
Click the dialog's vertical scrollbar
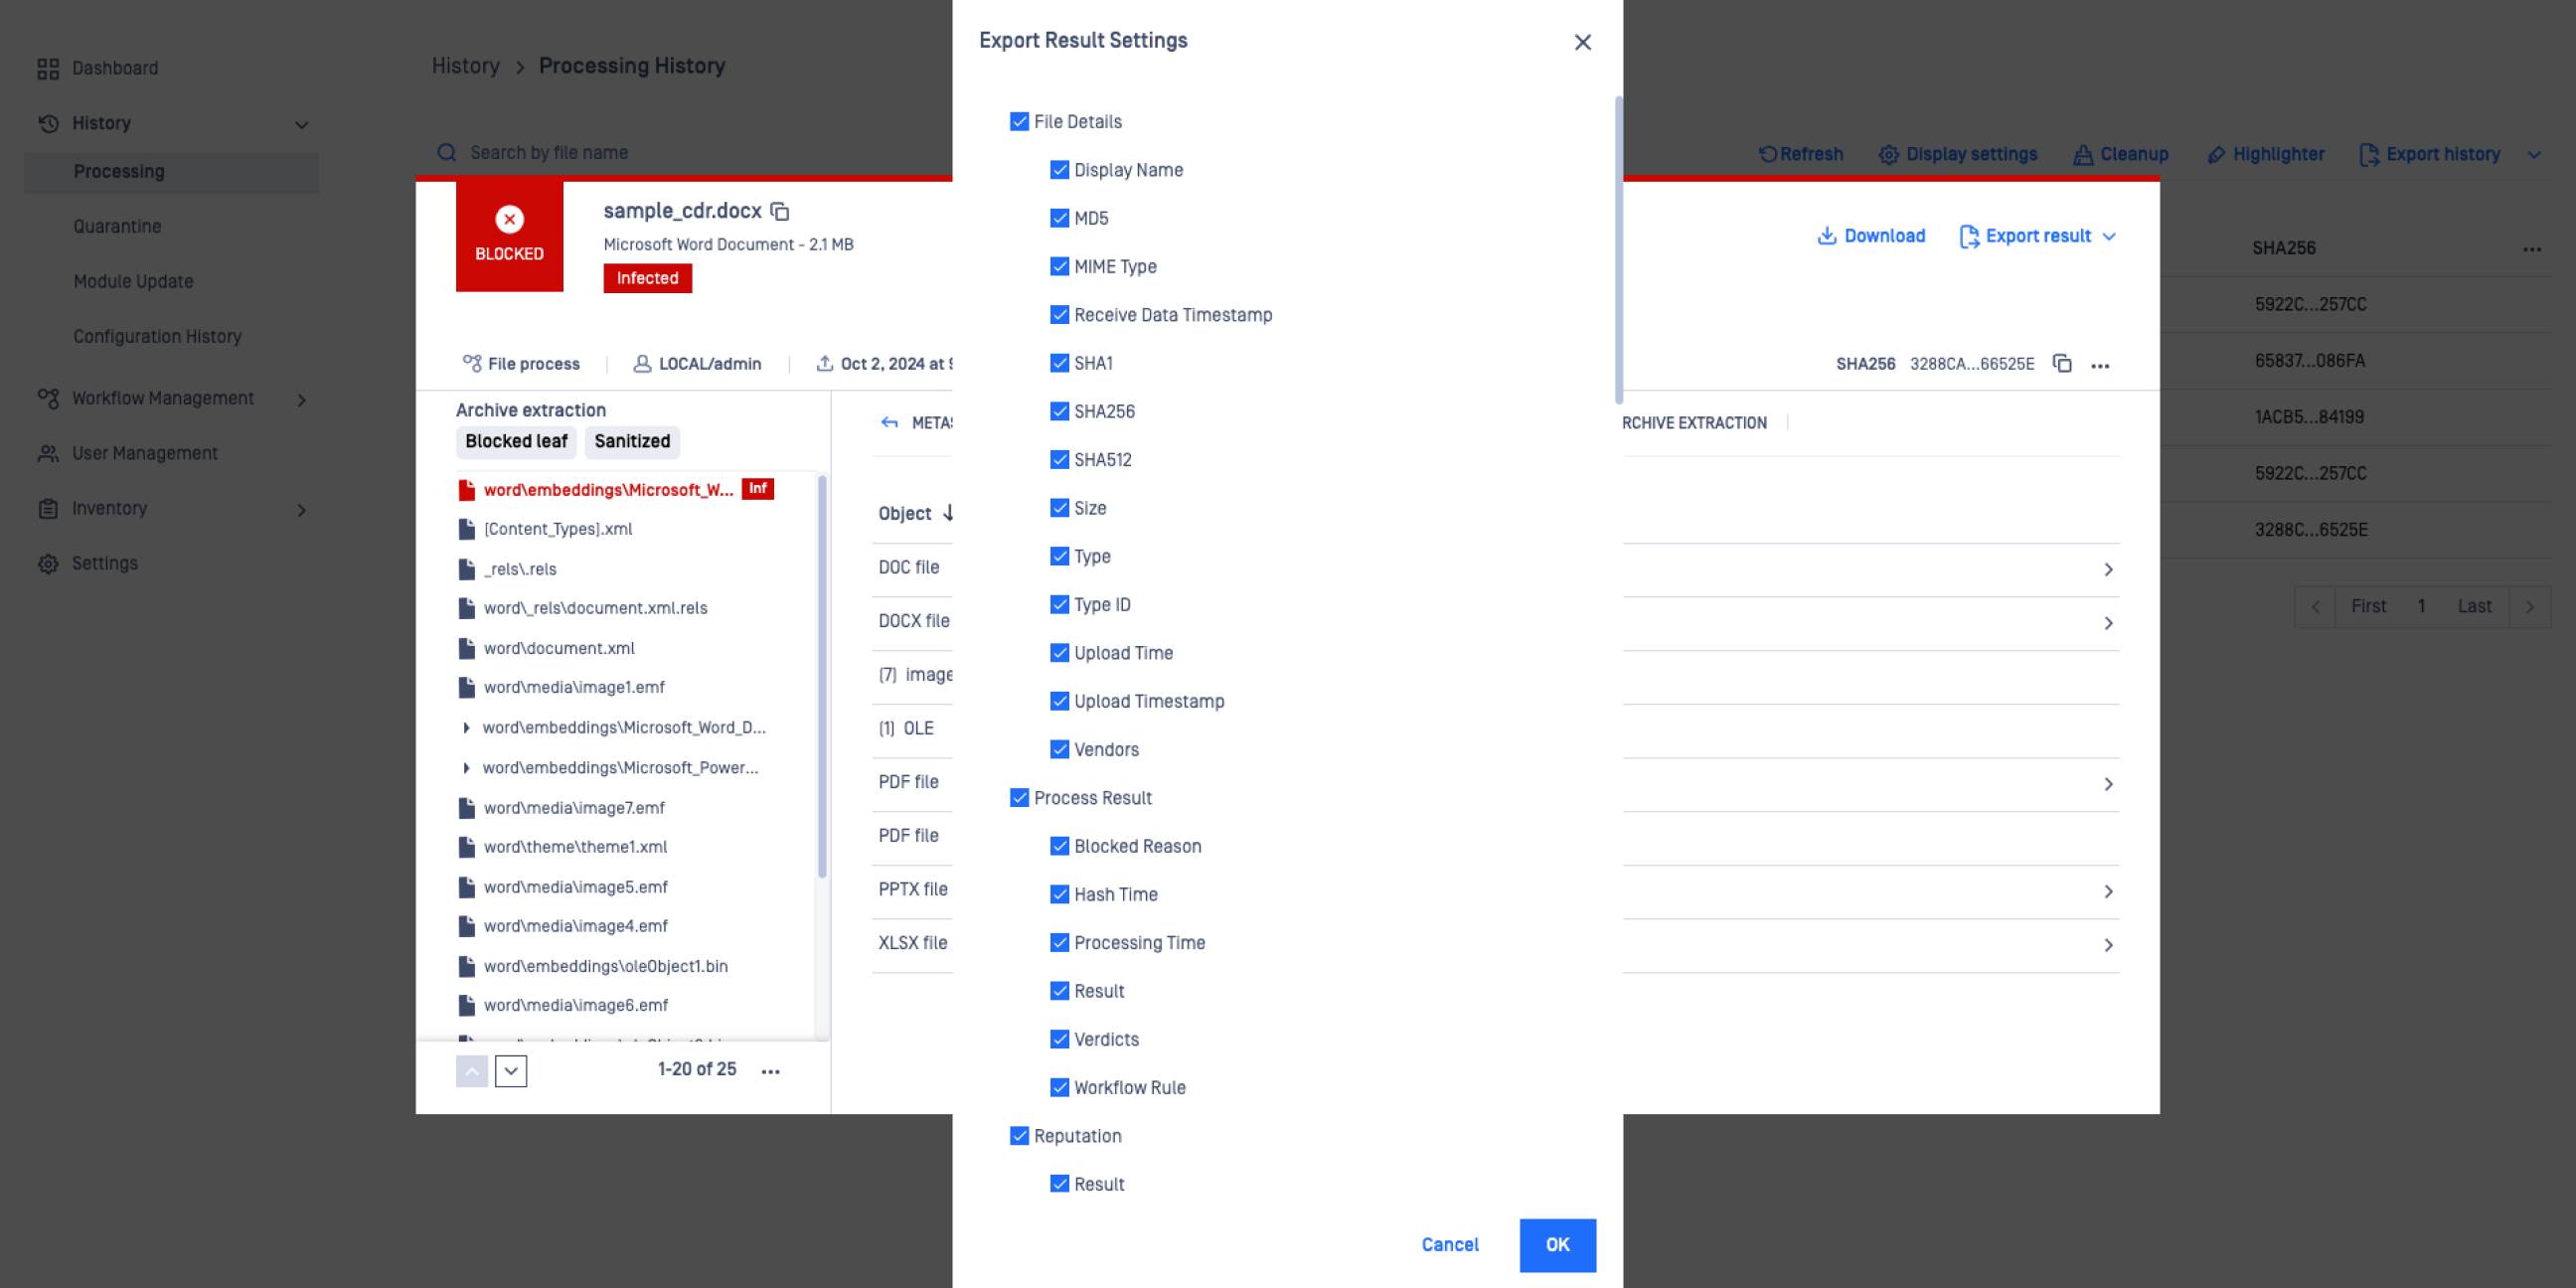click(1618, 250)
